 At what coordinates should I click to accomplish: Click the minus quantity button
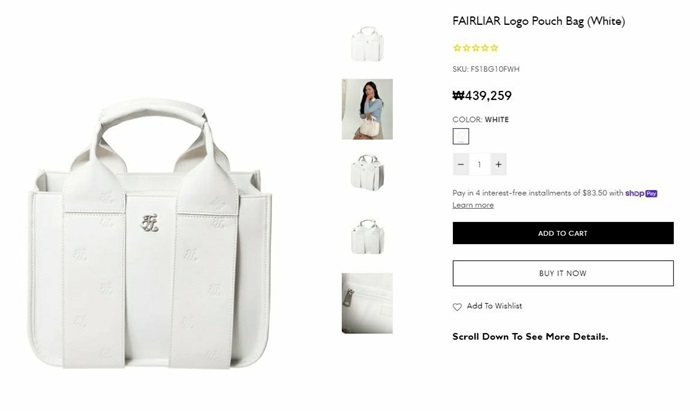tap(461, 164)
